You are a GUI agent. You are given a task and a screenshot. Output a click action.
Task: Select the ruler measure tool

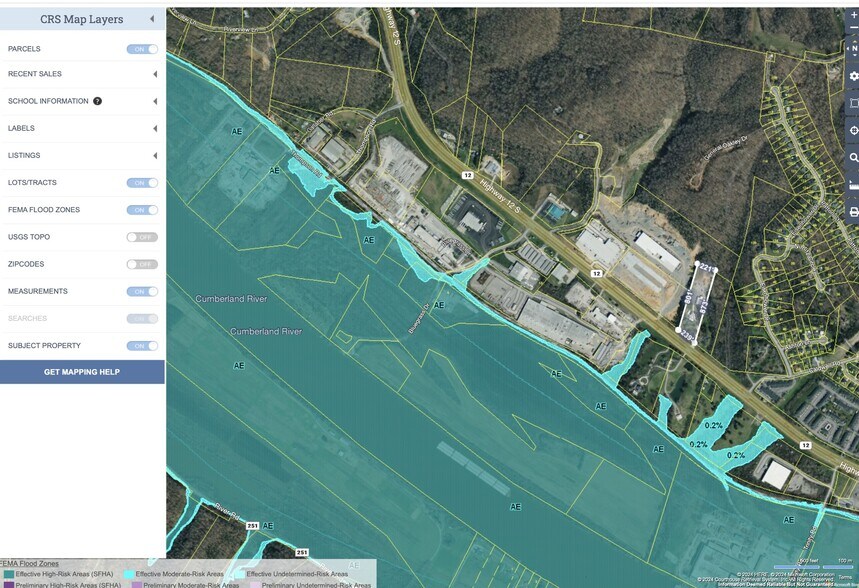tap(853, 185)
